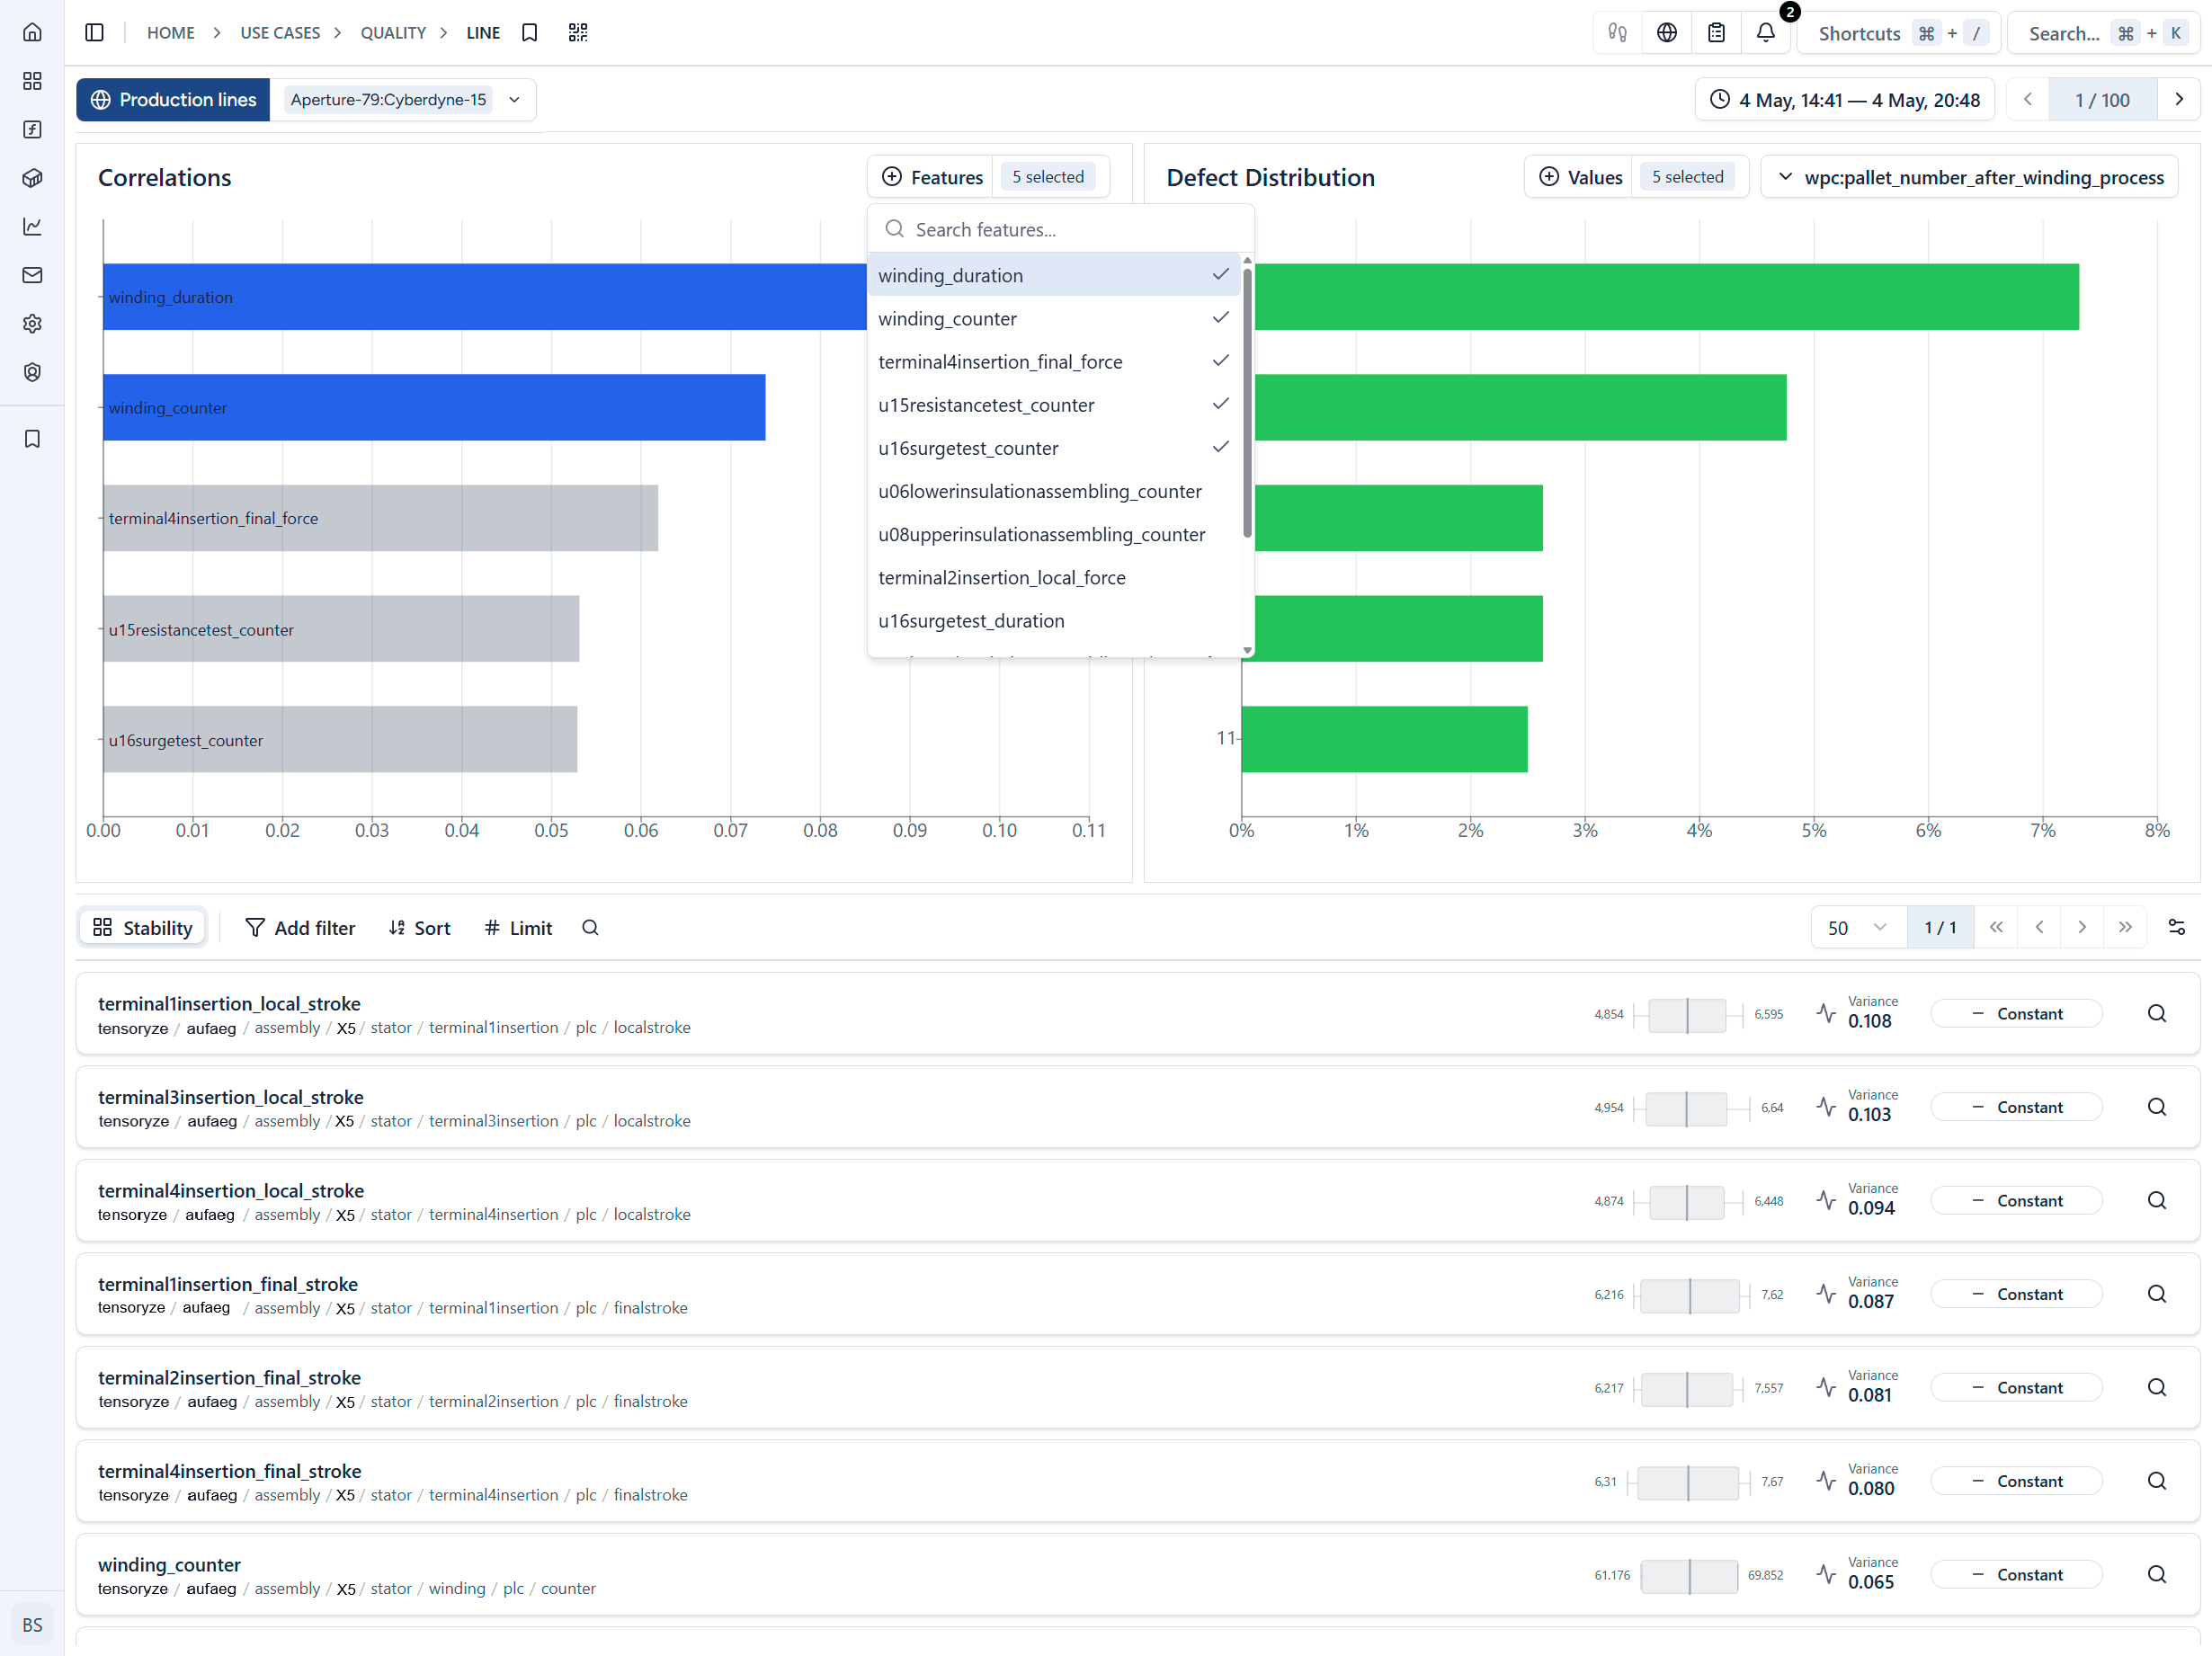This screenshot has height=1656, width=2212.
Task: Expand the production line selector chevron
Action: pyautogui.click(x=514, y=100)
